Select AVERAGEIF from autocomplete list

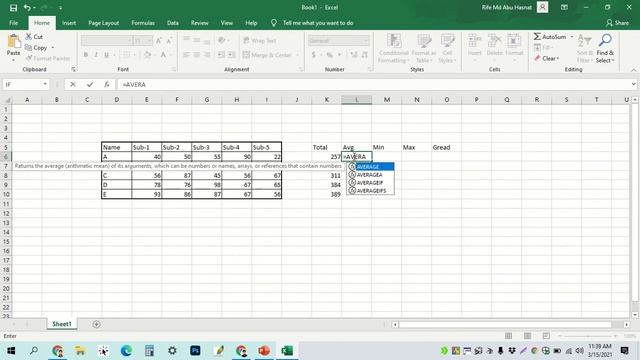(x=371, y=182)
